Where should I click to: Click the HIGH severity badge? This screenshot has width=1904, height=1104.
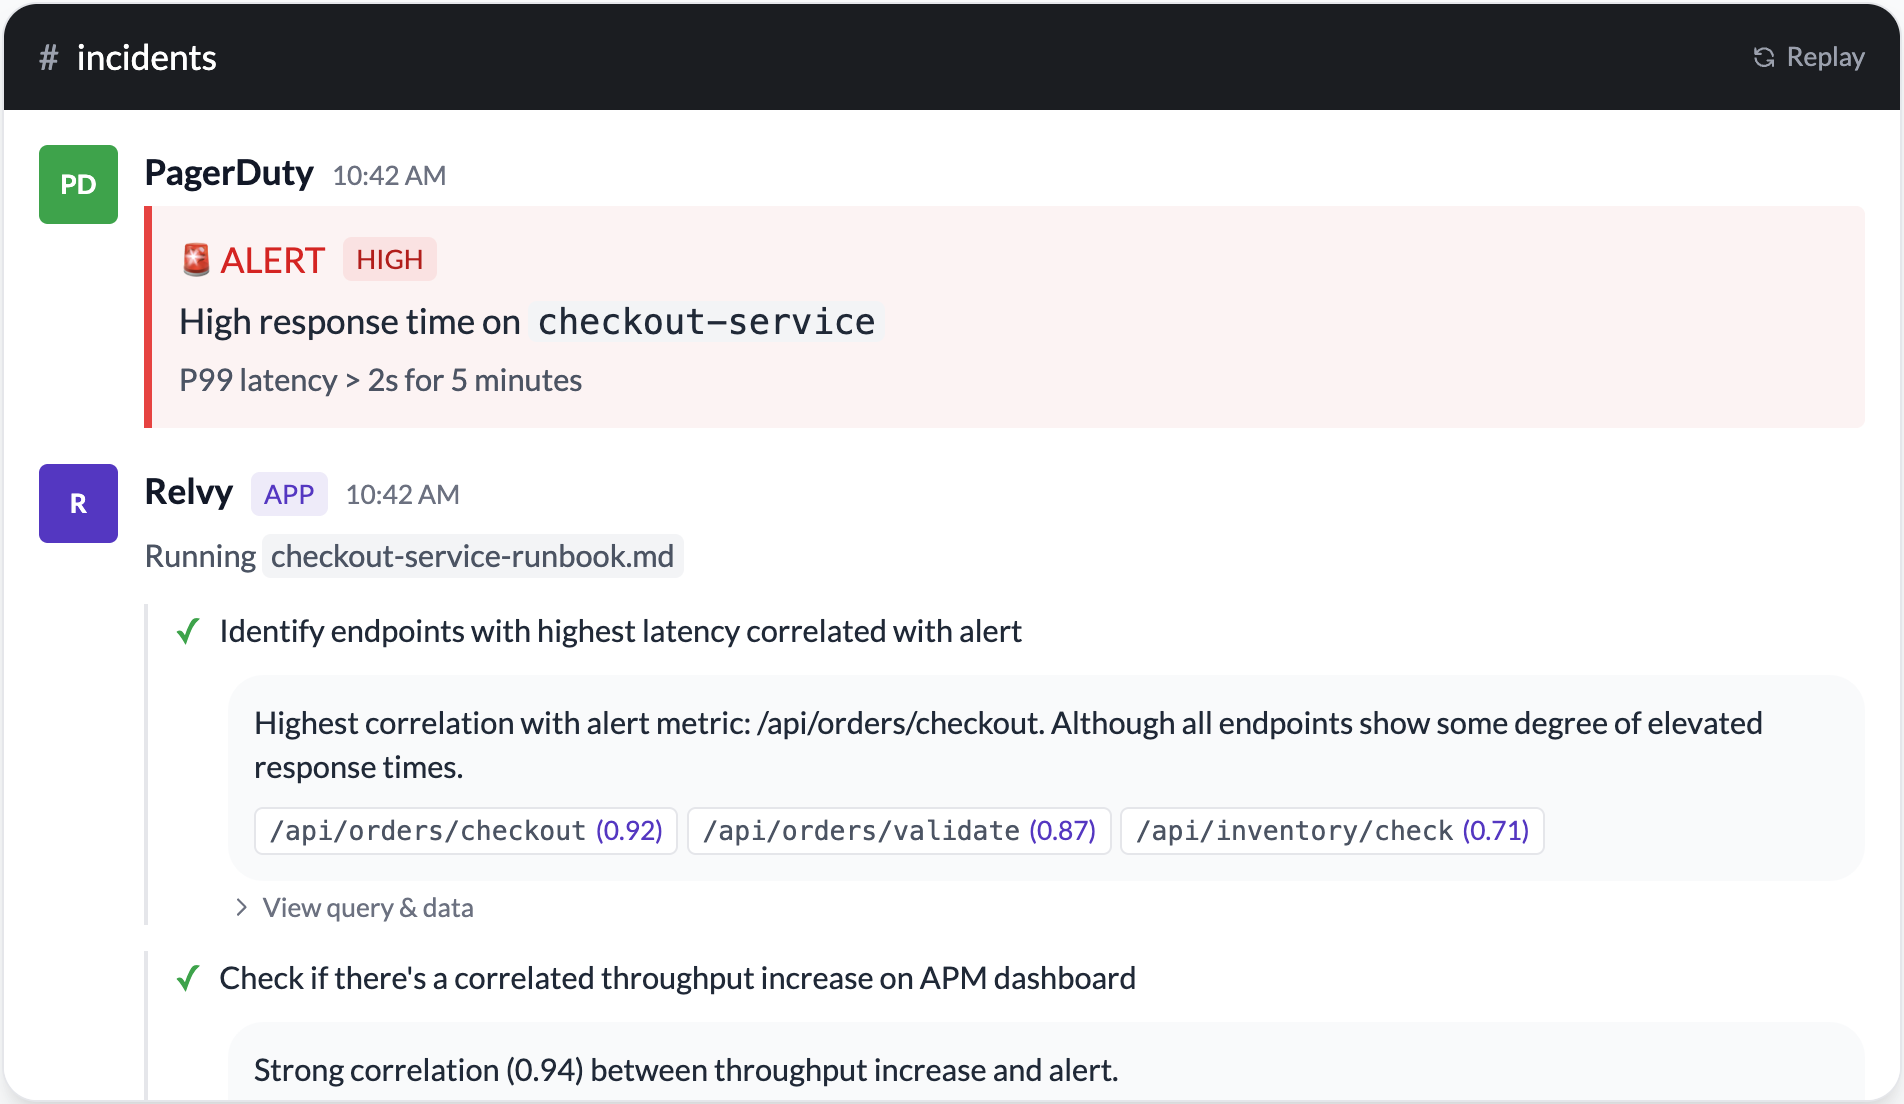click(x=389, y=260)
